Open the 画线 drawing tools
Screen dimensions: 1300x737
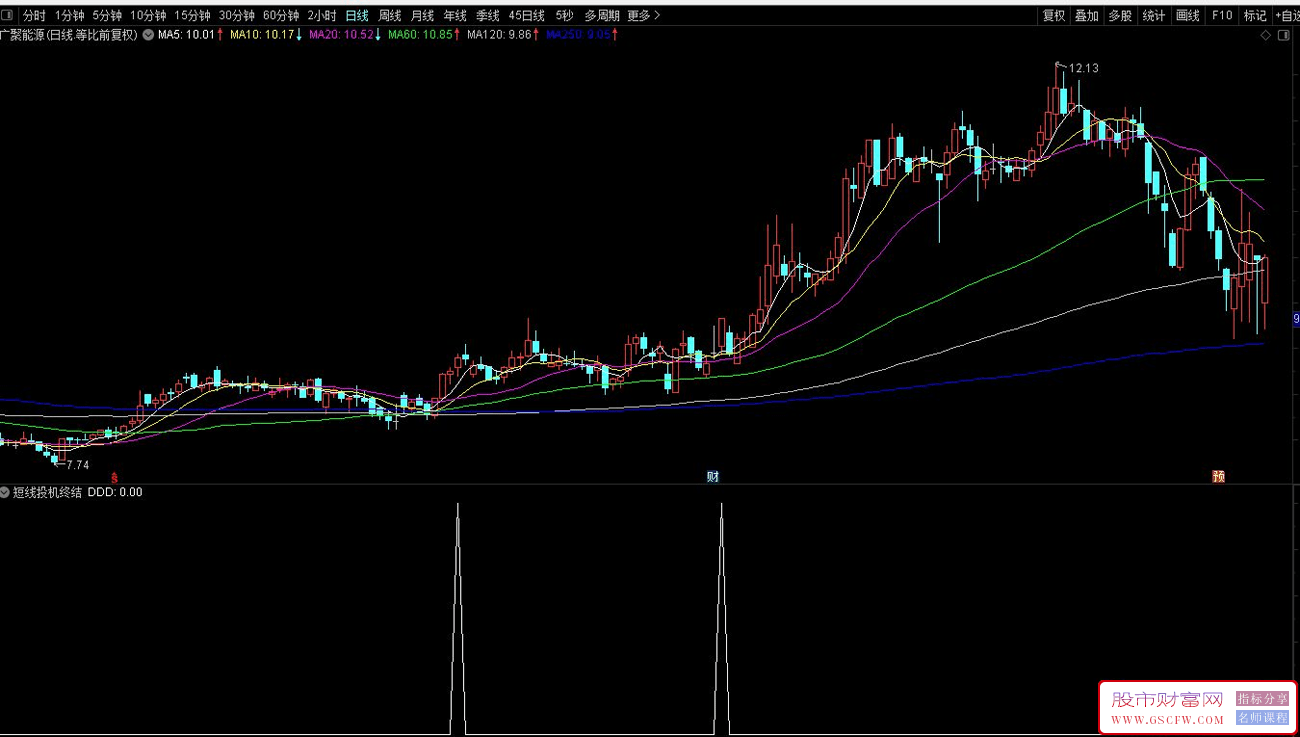coord(1187,16)
